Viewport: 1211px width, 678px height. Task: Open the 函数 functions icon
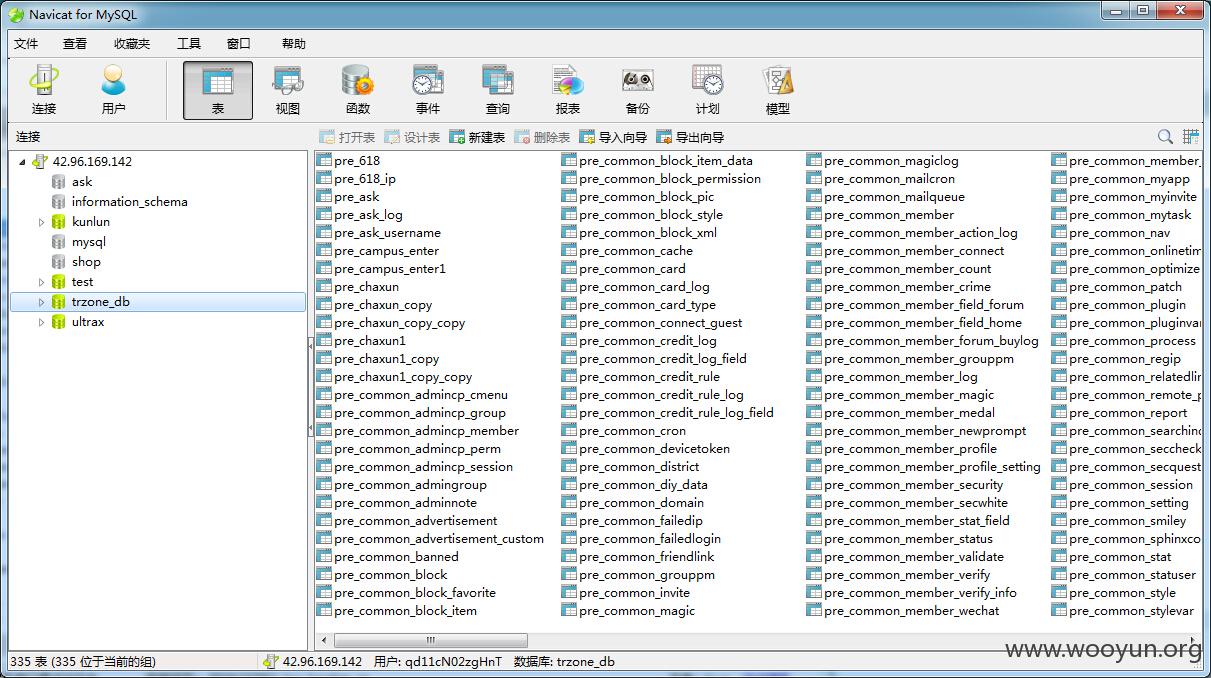358,90
